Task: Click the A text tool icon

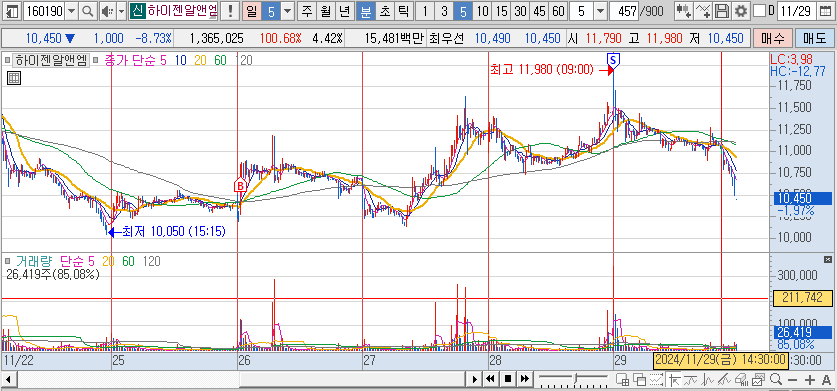Action: click(x=827, y=380)
